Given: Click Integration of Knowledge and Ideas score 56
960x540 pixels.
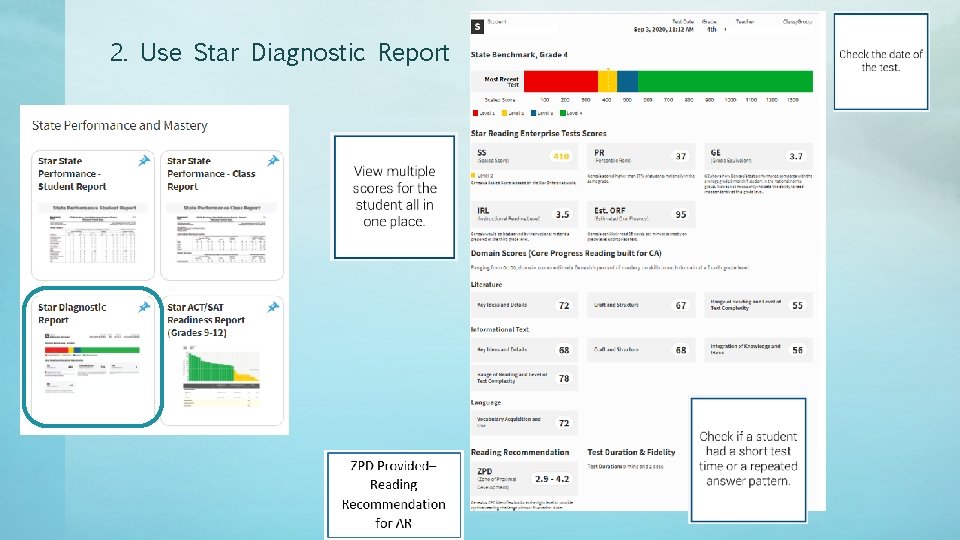Looking at the screenshot, I should tap(797, 350).
